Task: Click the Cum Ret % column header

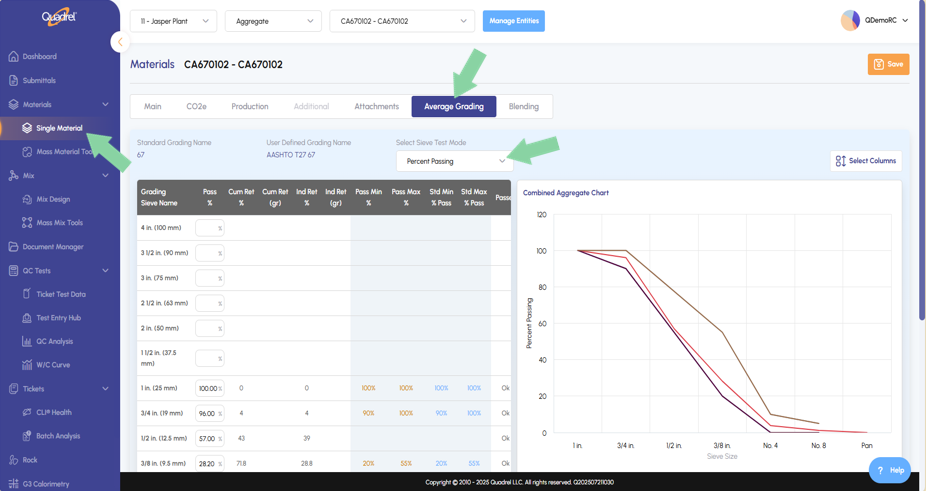Action: 241,197
